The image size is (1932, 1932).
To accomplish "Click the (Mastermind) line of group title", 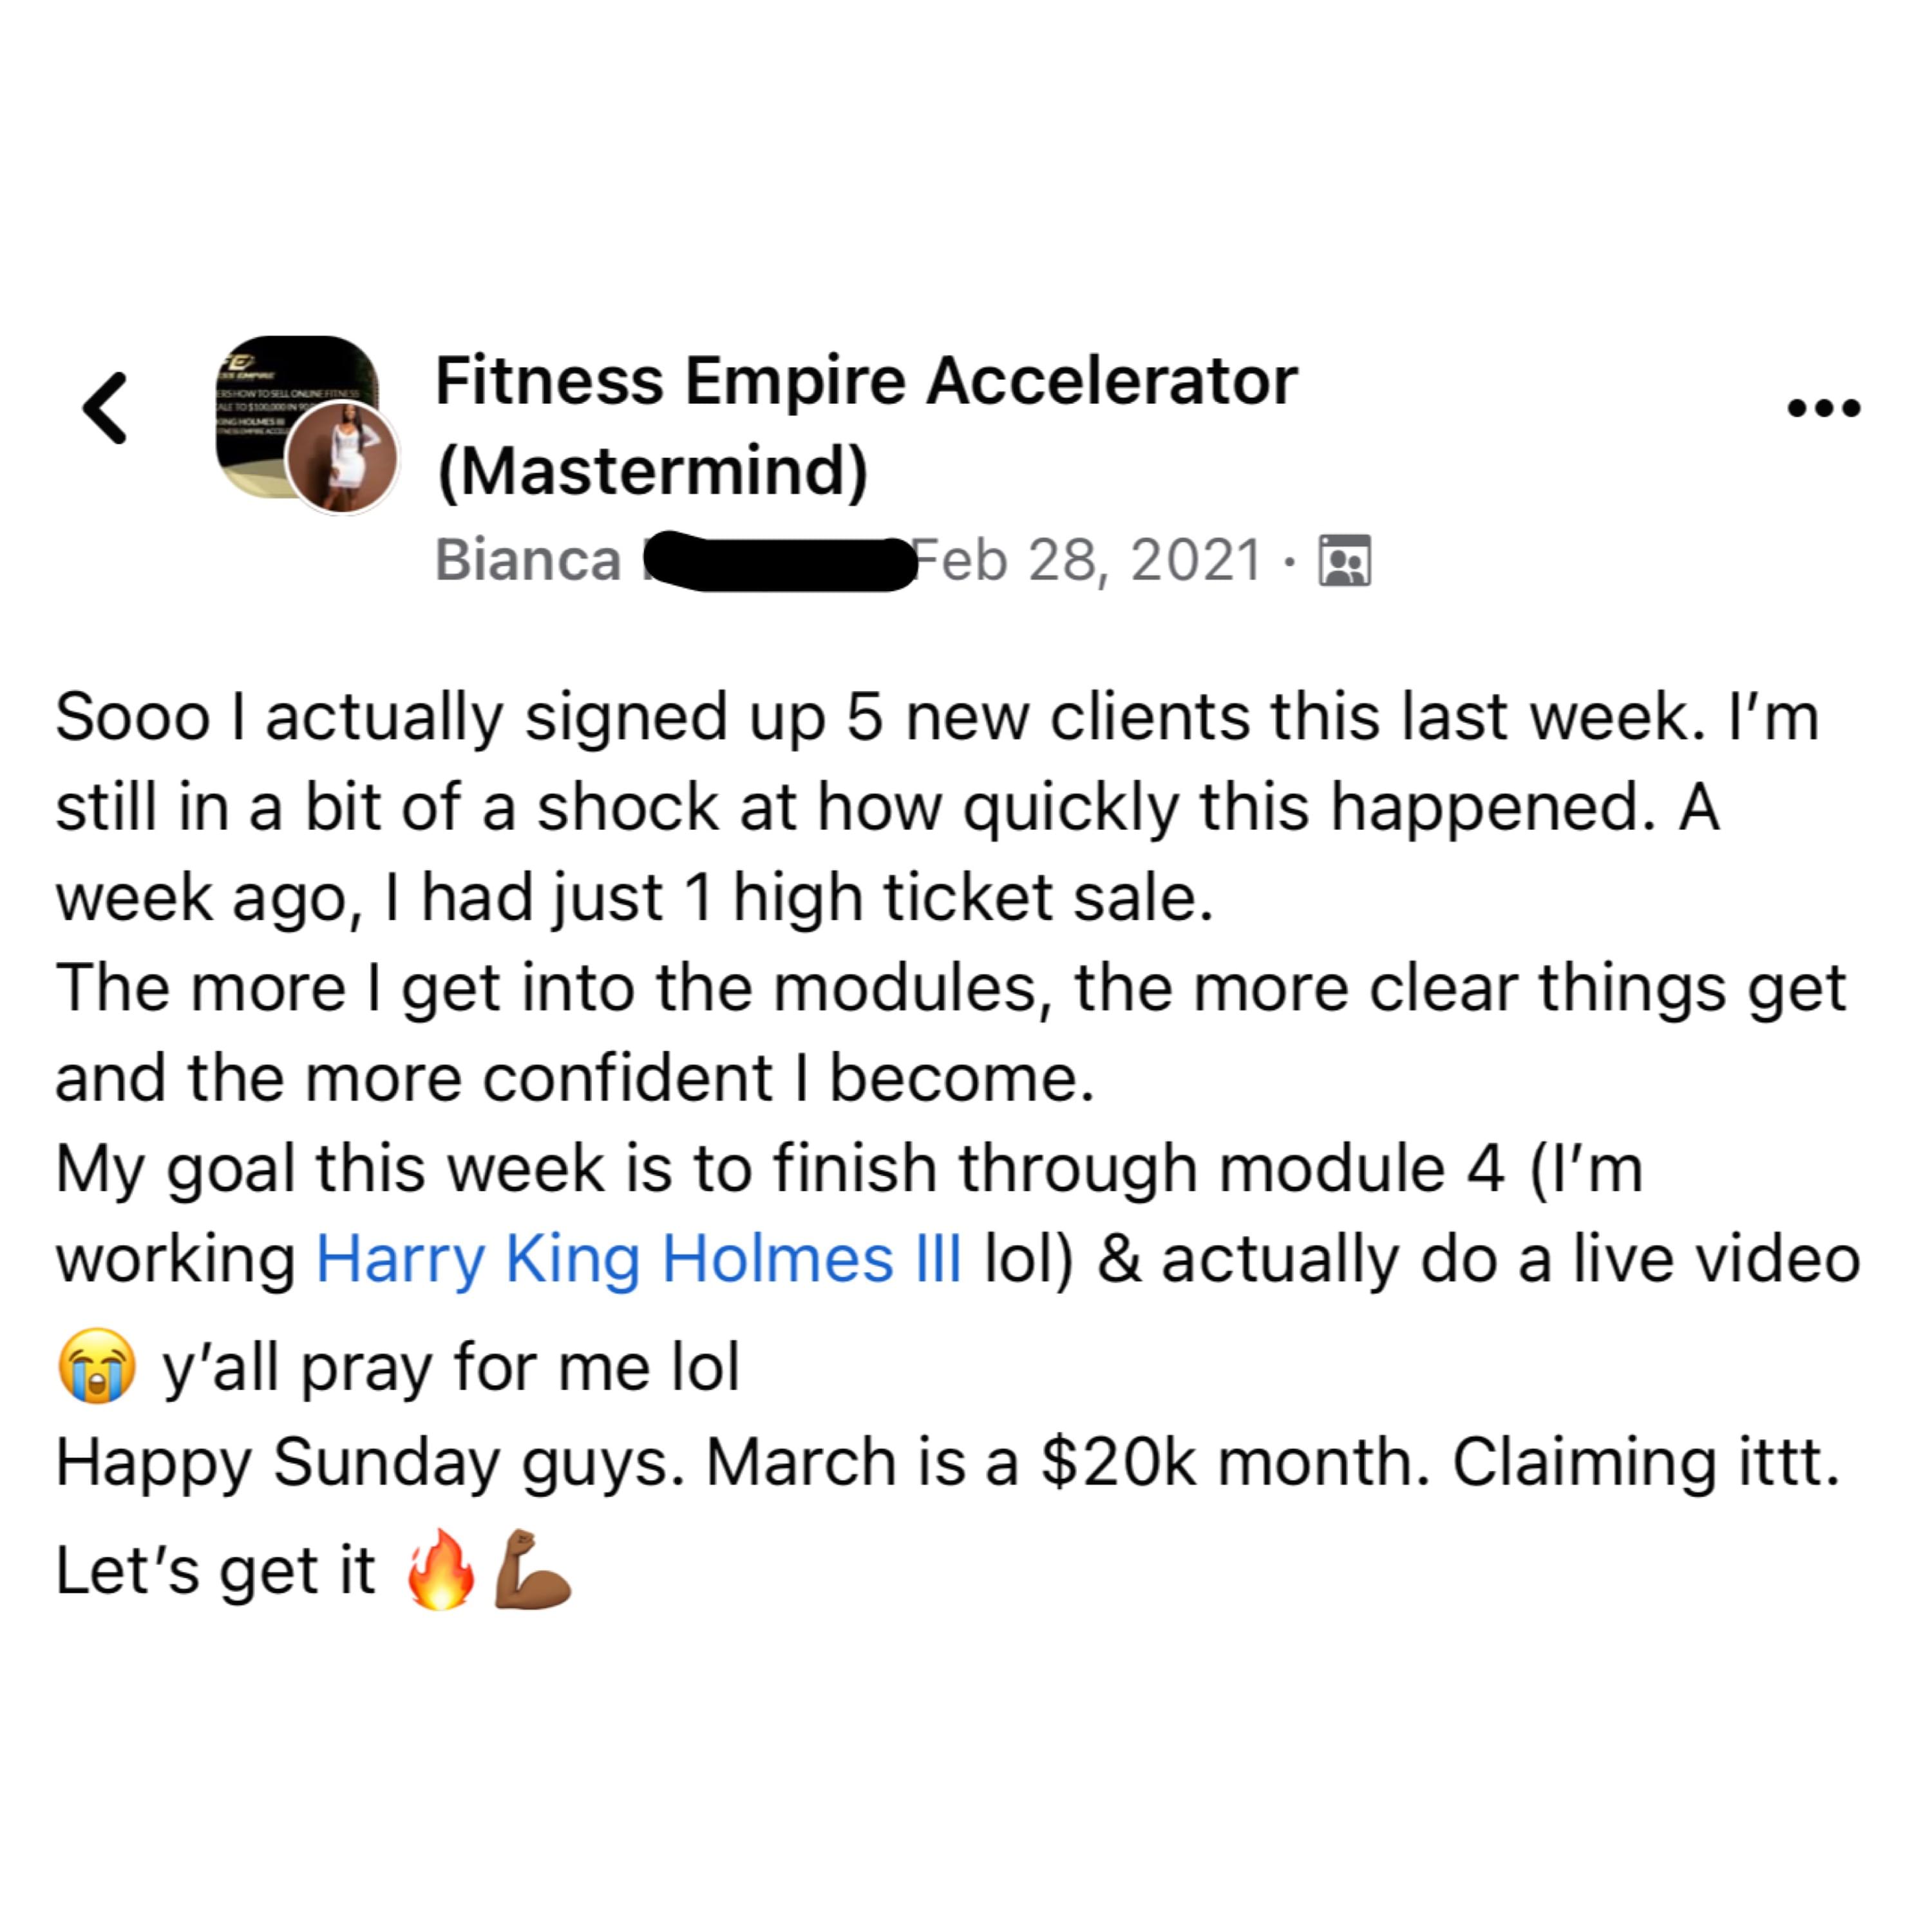I will click(x=653, y=471).
